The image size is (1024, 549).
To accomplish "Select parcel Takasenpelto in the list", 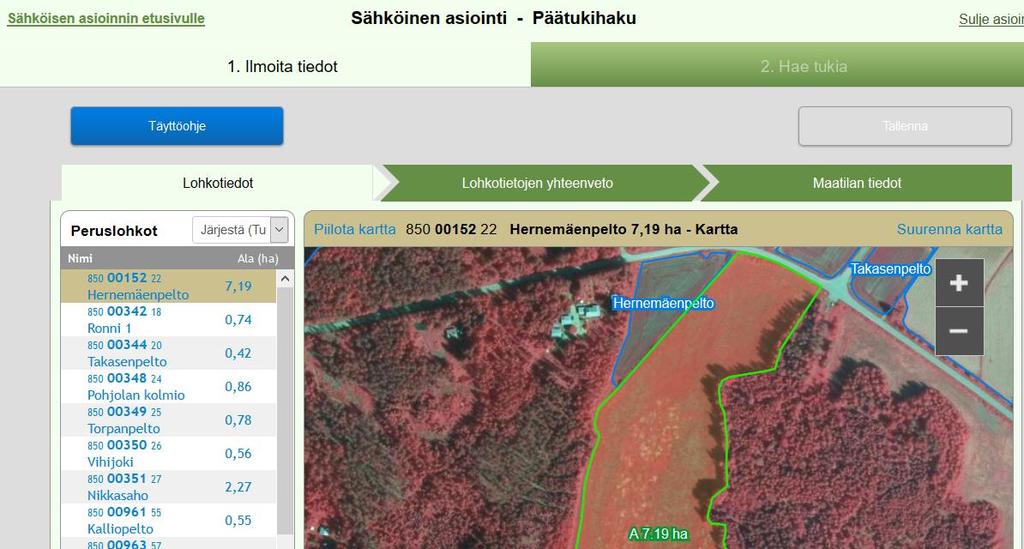I will (x=168, y=353).
